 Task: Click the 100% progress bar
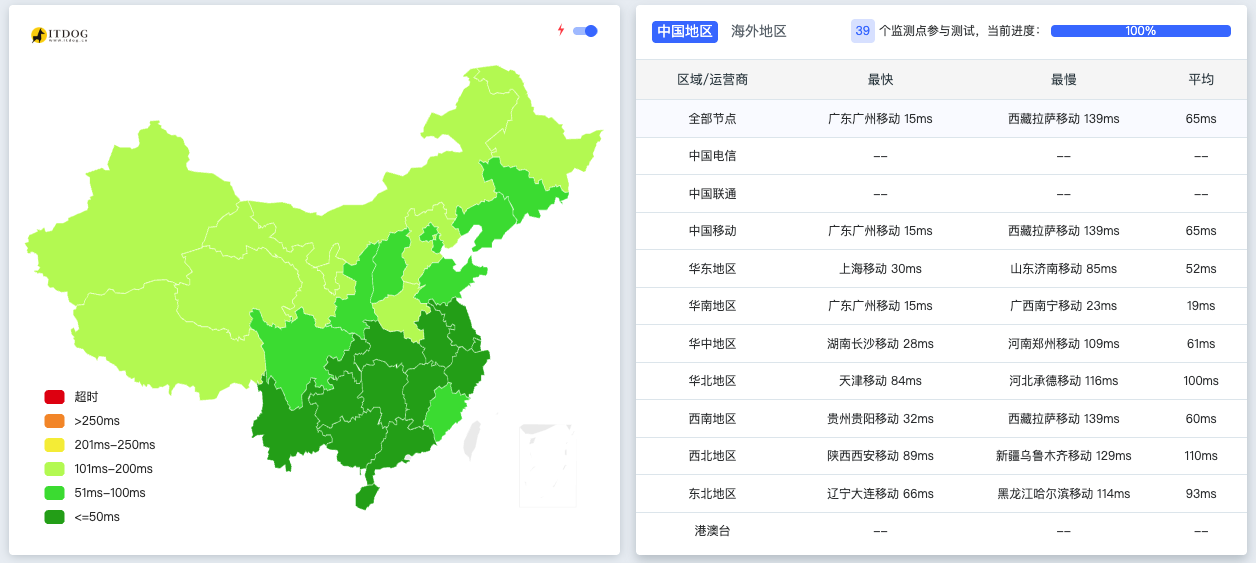1140,31
